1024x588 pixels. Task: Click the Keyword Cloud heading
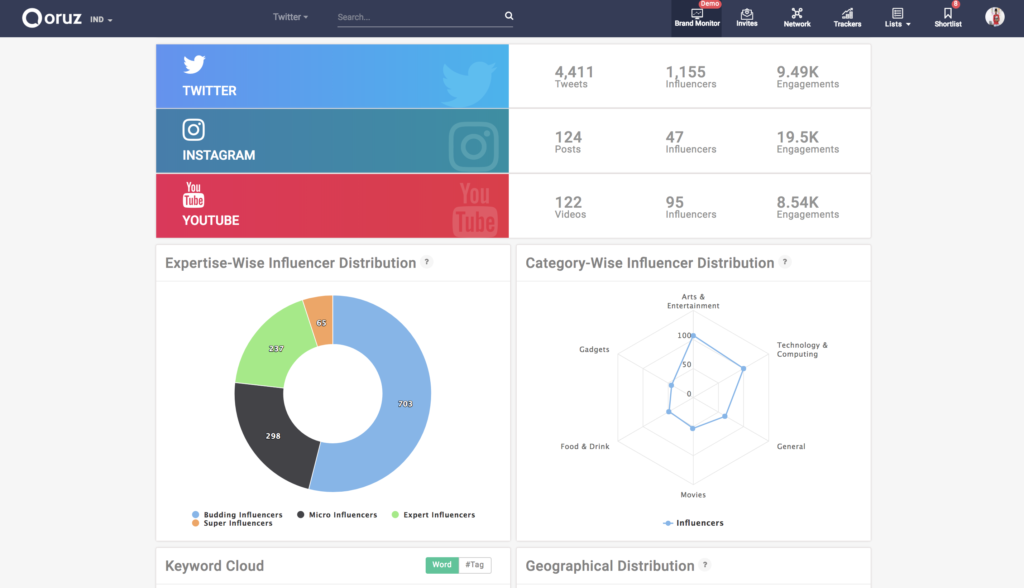[214, 566]
